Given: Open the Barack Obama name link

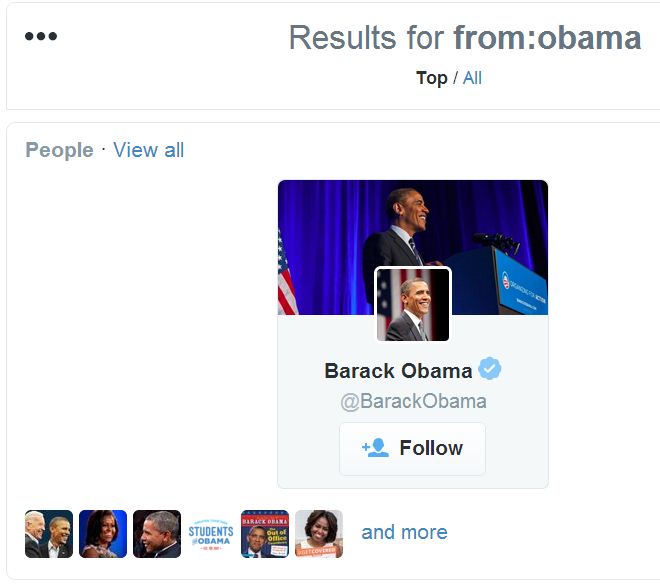Looking at the screenshot, I should (398, 371).
